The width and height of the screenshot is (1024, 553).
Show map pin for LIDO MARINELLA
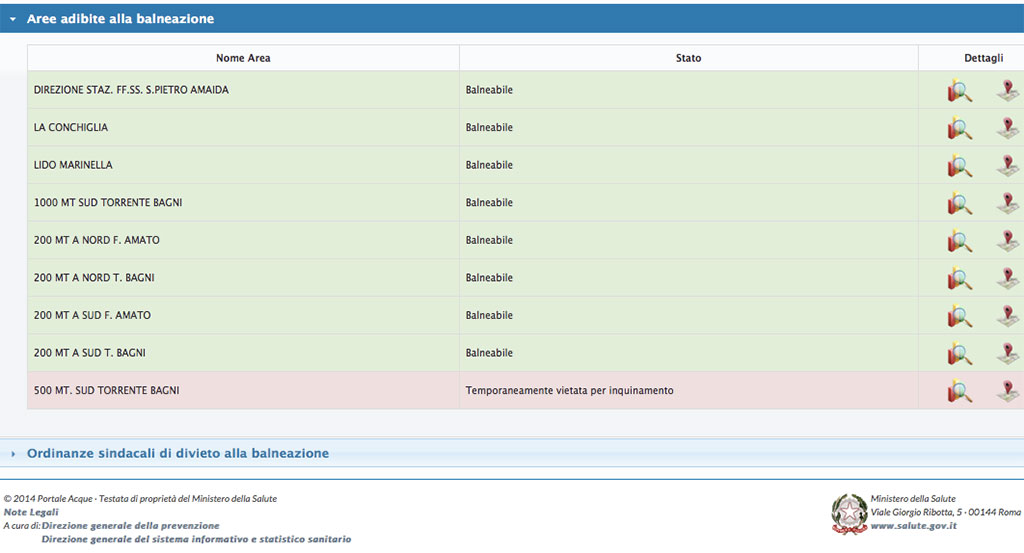pos(1008,166)
